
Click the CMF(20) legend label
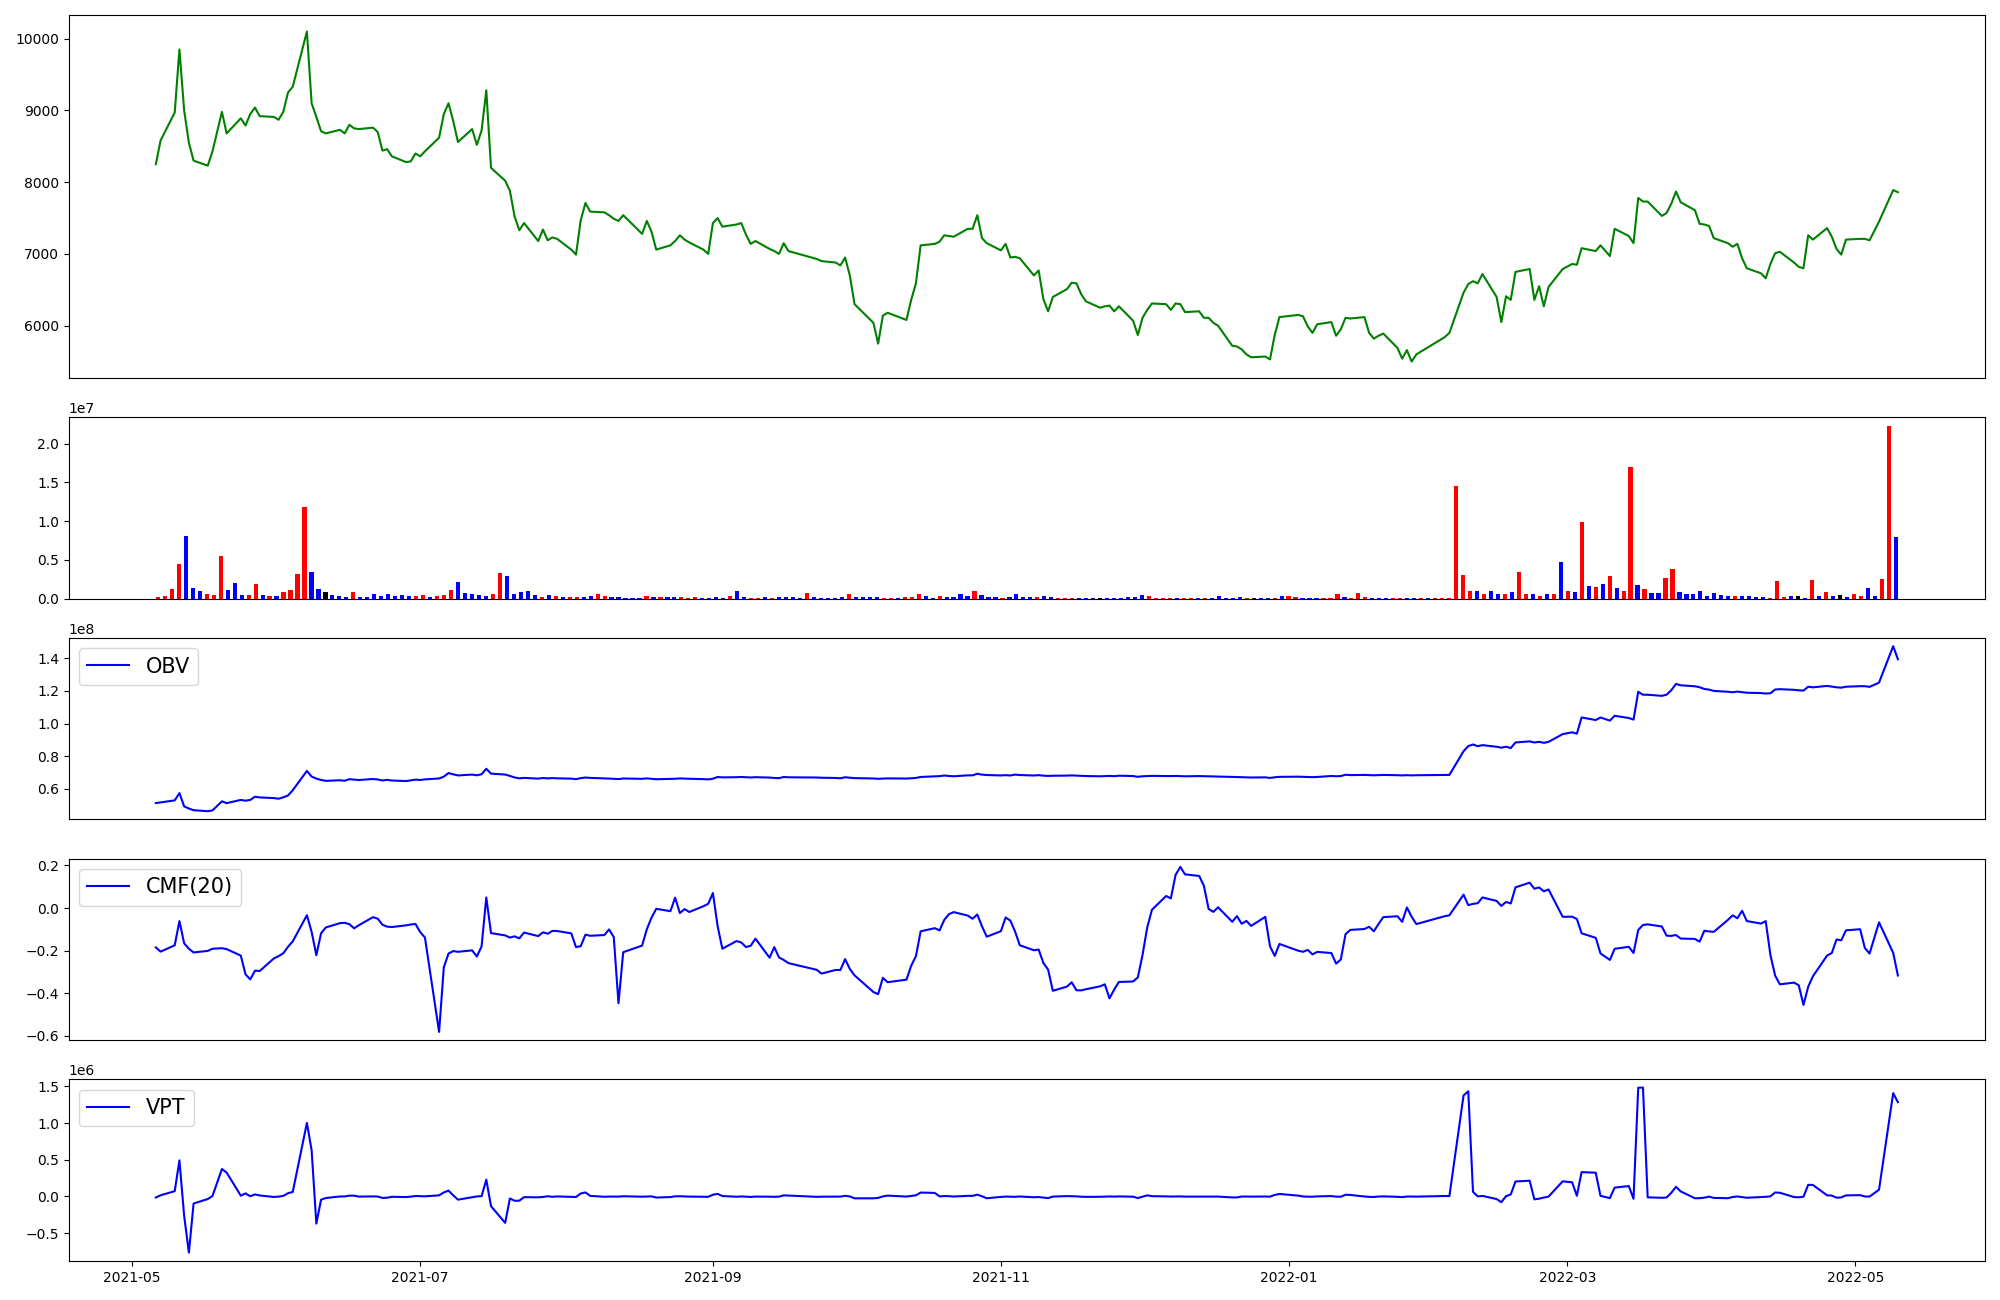[188, 887]
